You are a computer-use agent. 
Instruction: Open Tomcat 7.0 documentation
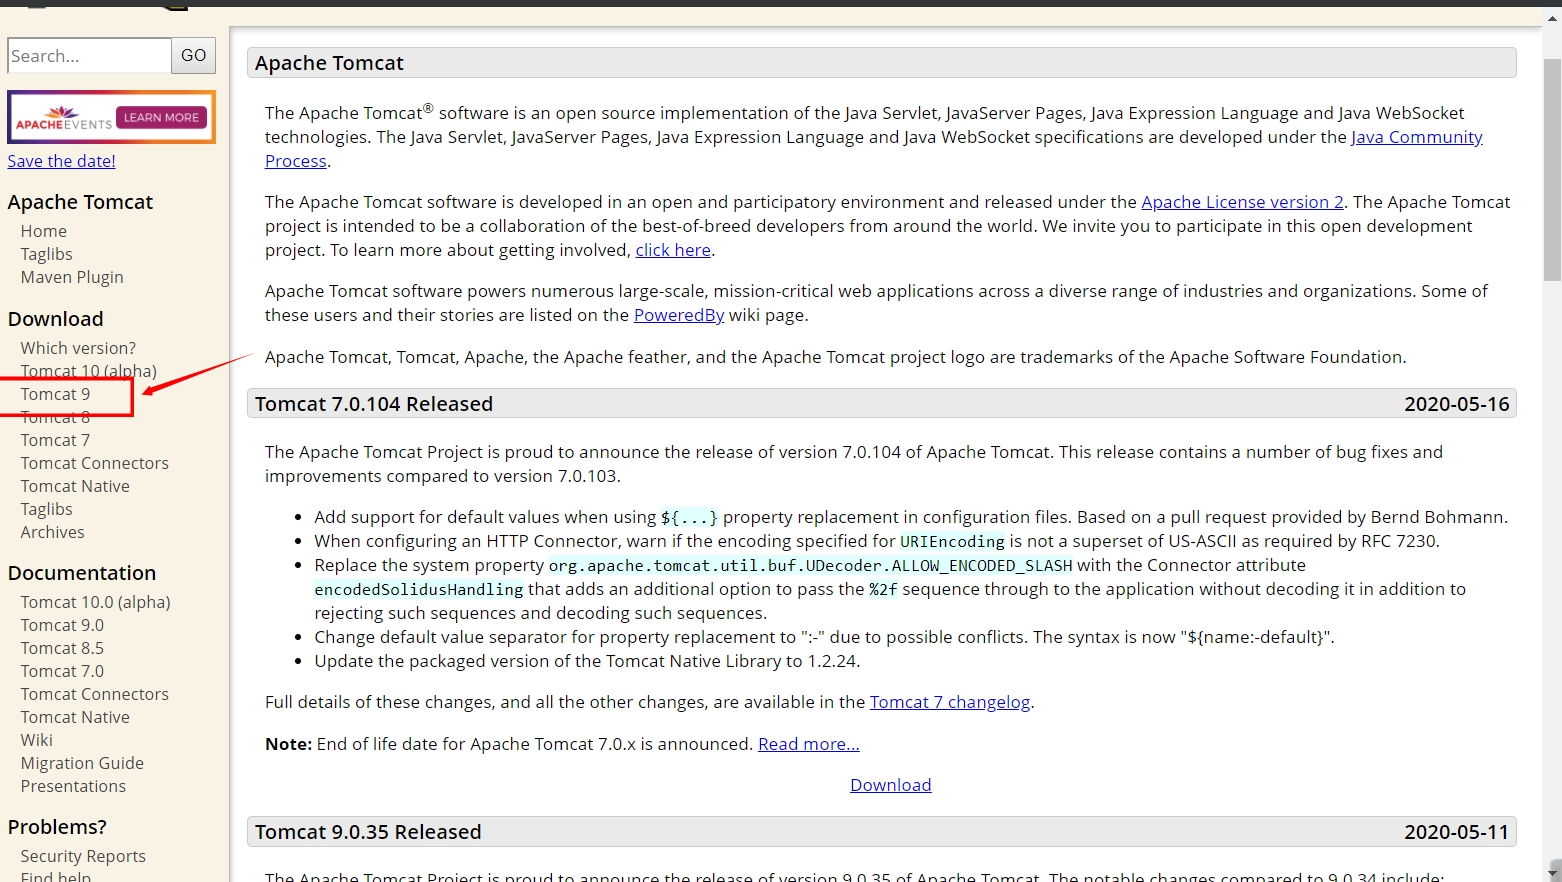click(62, 671)
